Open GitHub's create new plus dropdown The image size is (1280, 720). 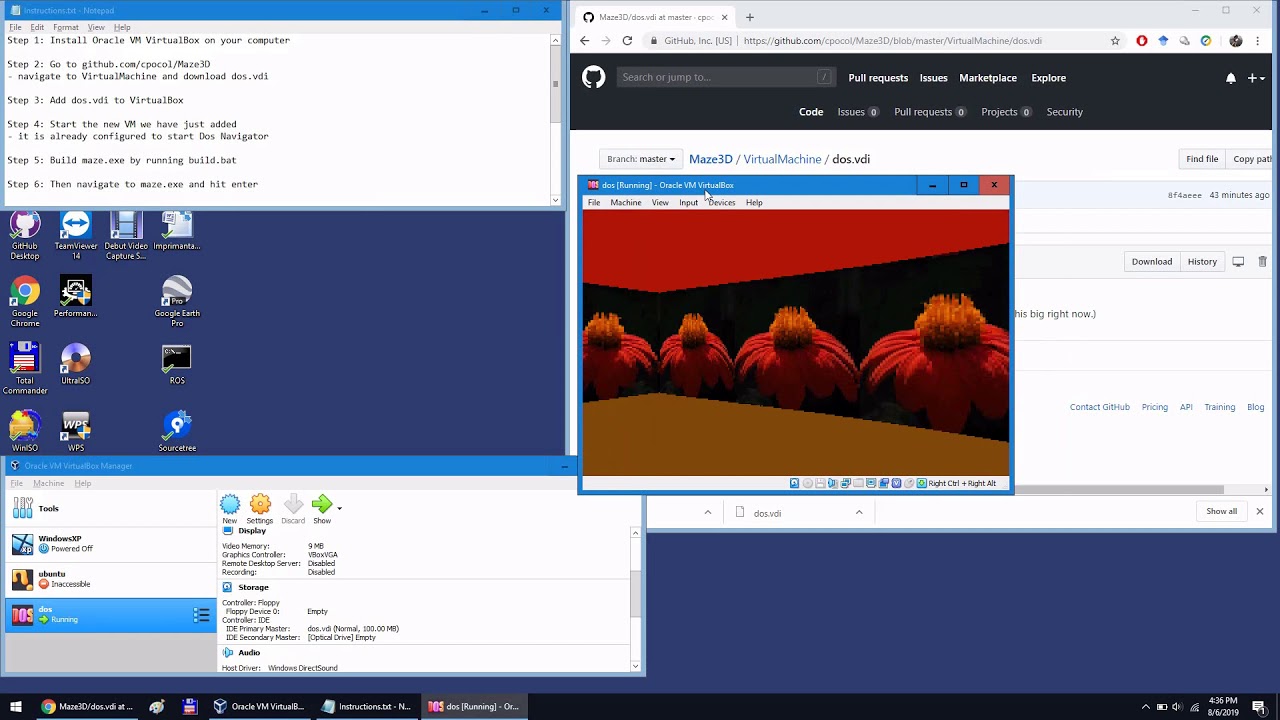pos(1256,78)
